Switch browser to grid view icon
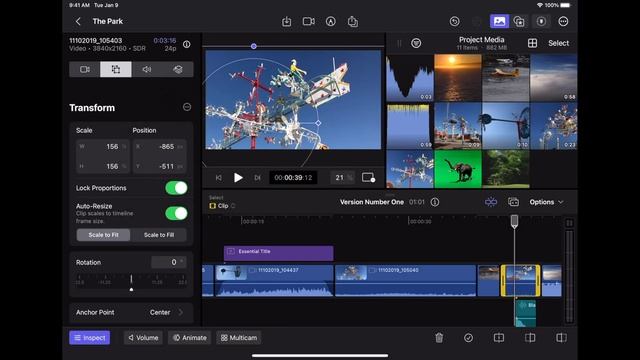The width and height of the screenshot is (640, 360). (x=532, y=43)
